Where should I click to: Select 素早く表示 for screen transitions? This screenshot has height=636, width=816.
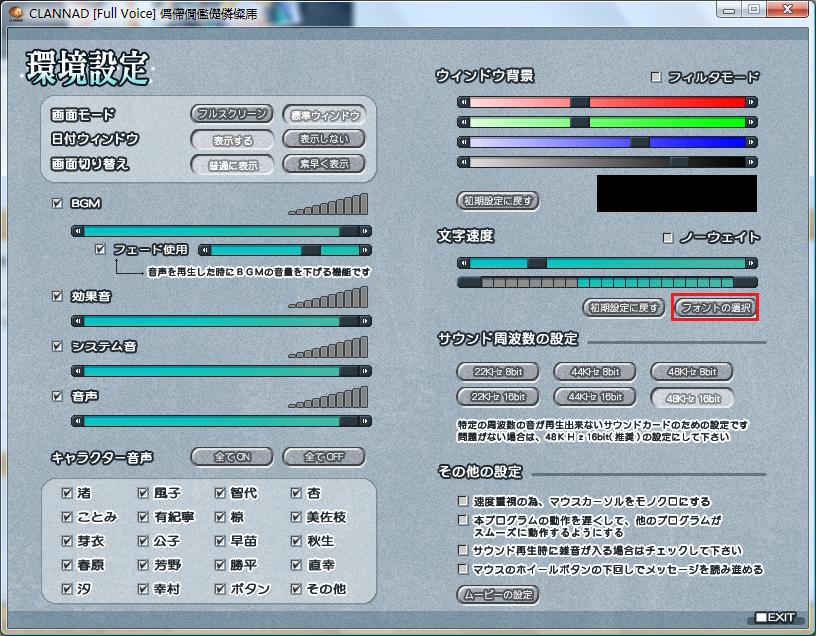324,164
